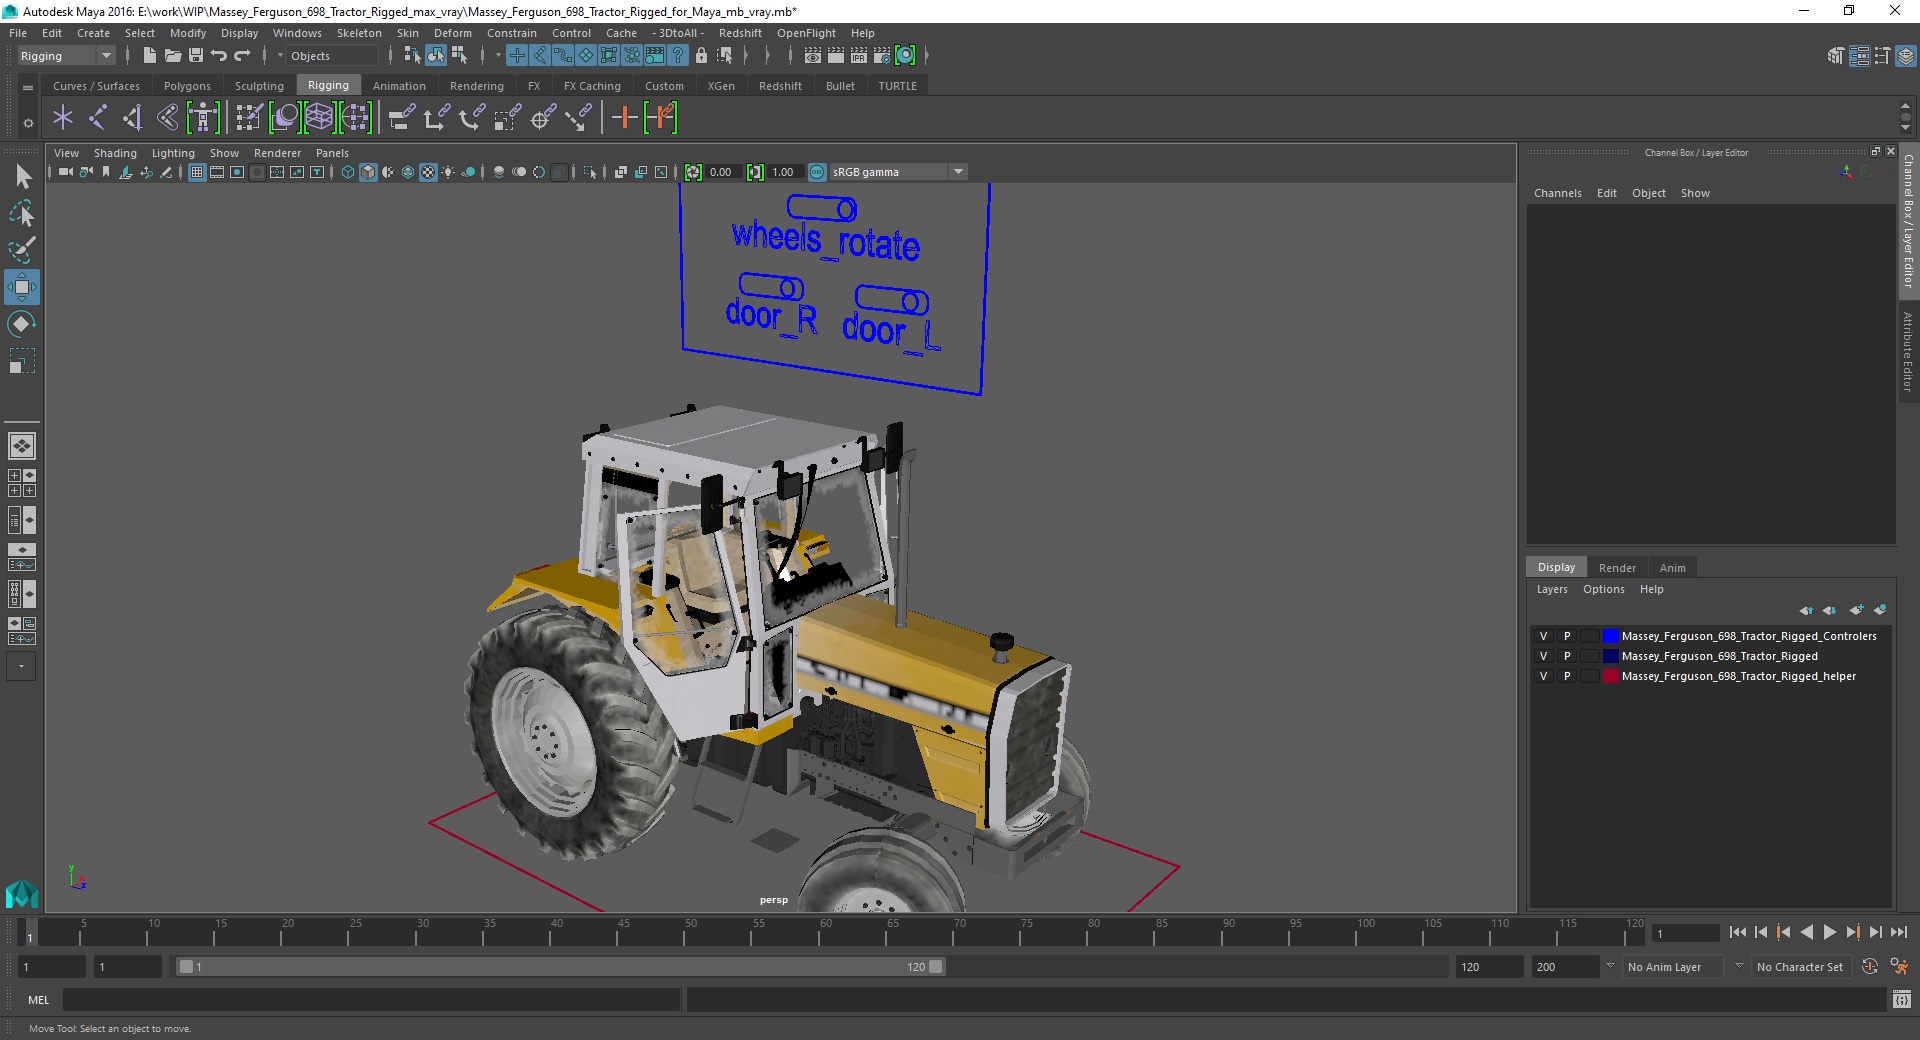Click the Parent constraint shelf icon
The image size is (1920, 1040).
tap(402, 118)
